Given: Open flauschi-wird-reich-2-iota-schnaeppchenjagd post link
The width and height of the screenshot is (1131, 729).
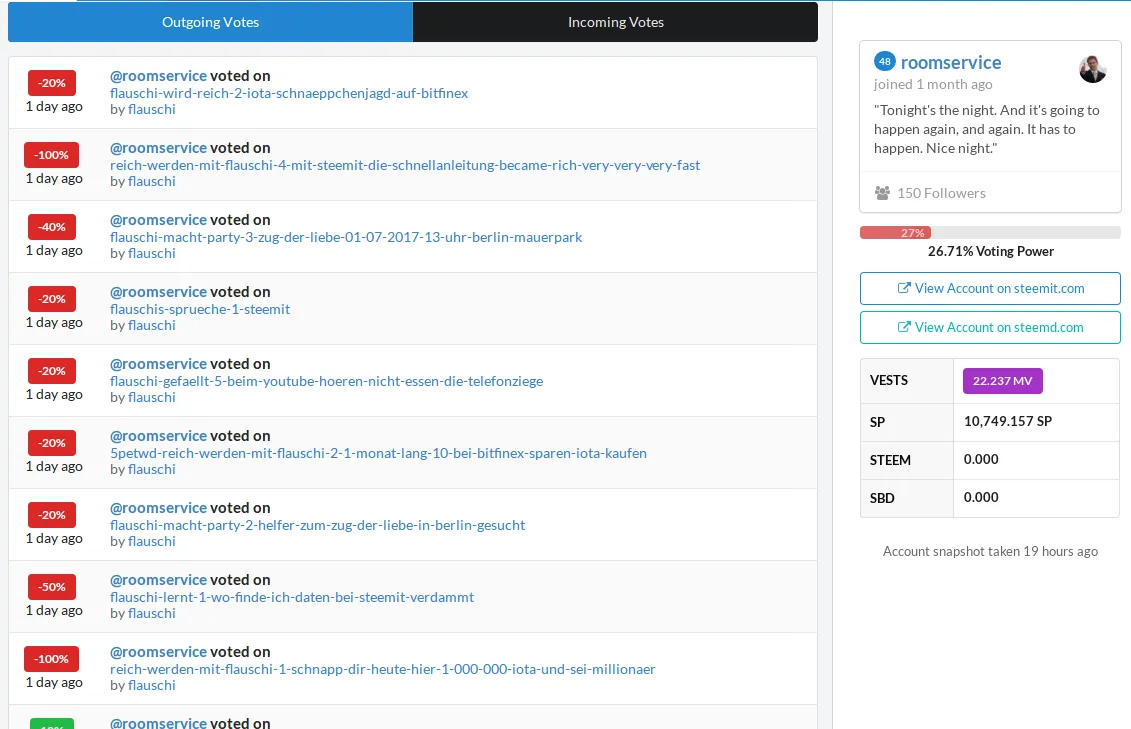Looking at the screenshot, I should tap(289, 93).
